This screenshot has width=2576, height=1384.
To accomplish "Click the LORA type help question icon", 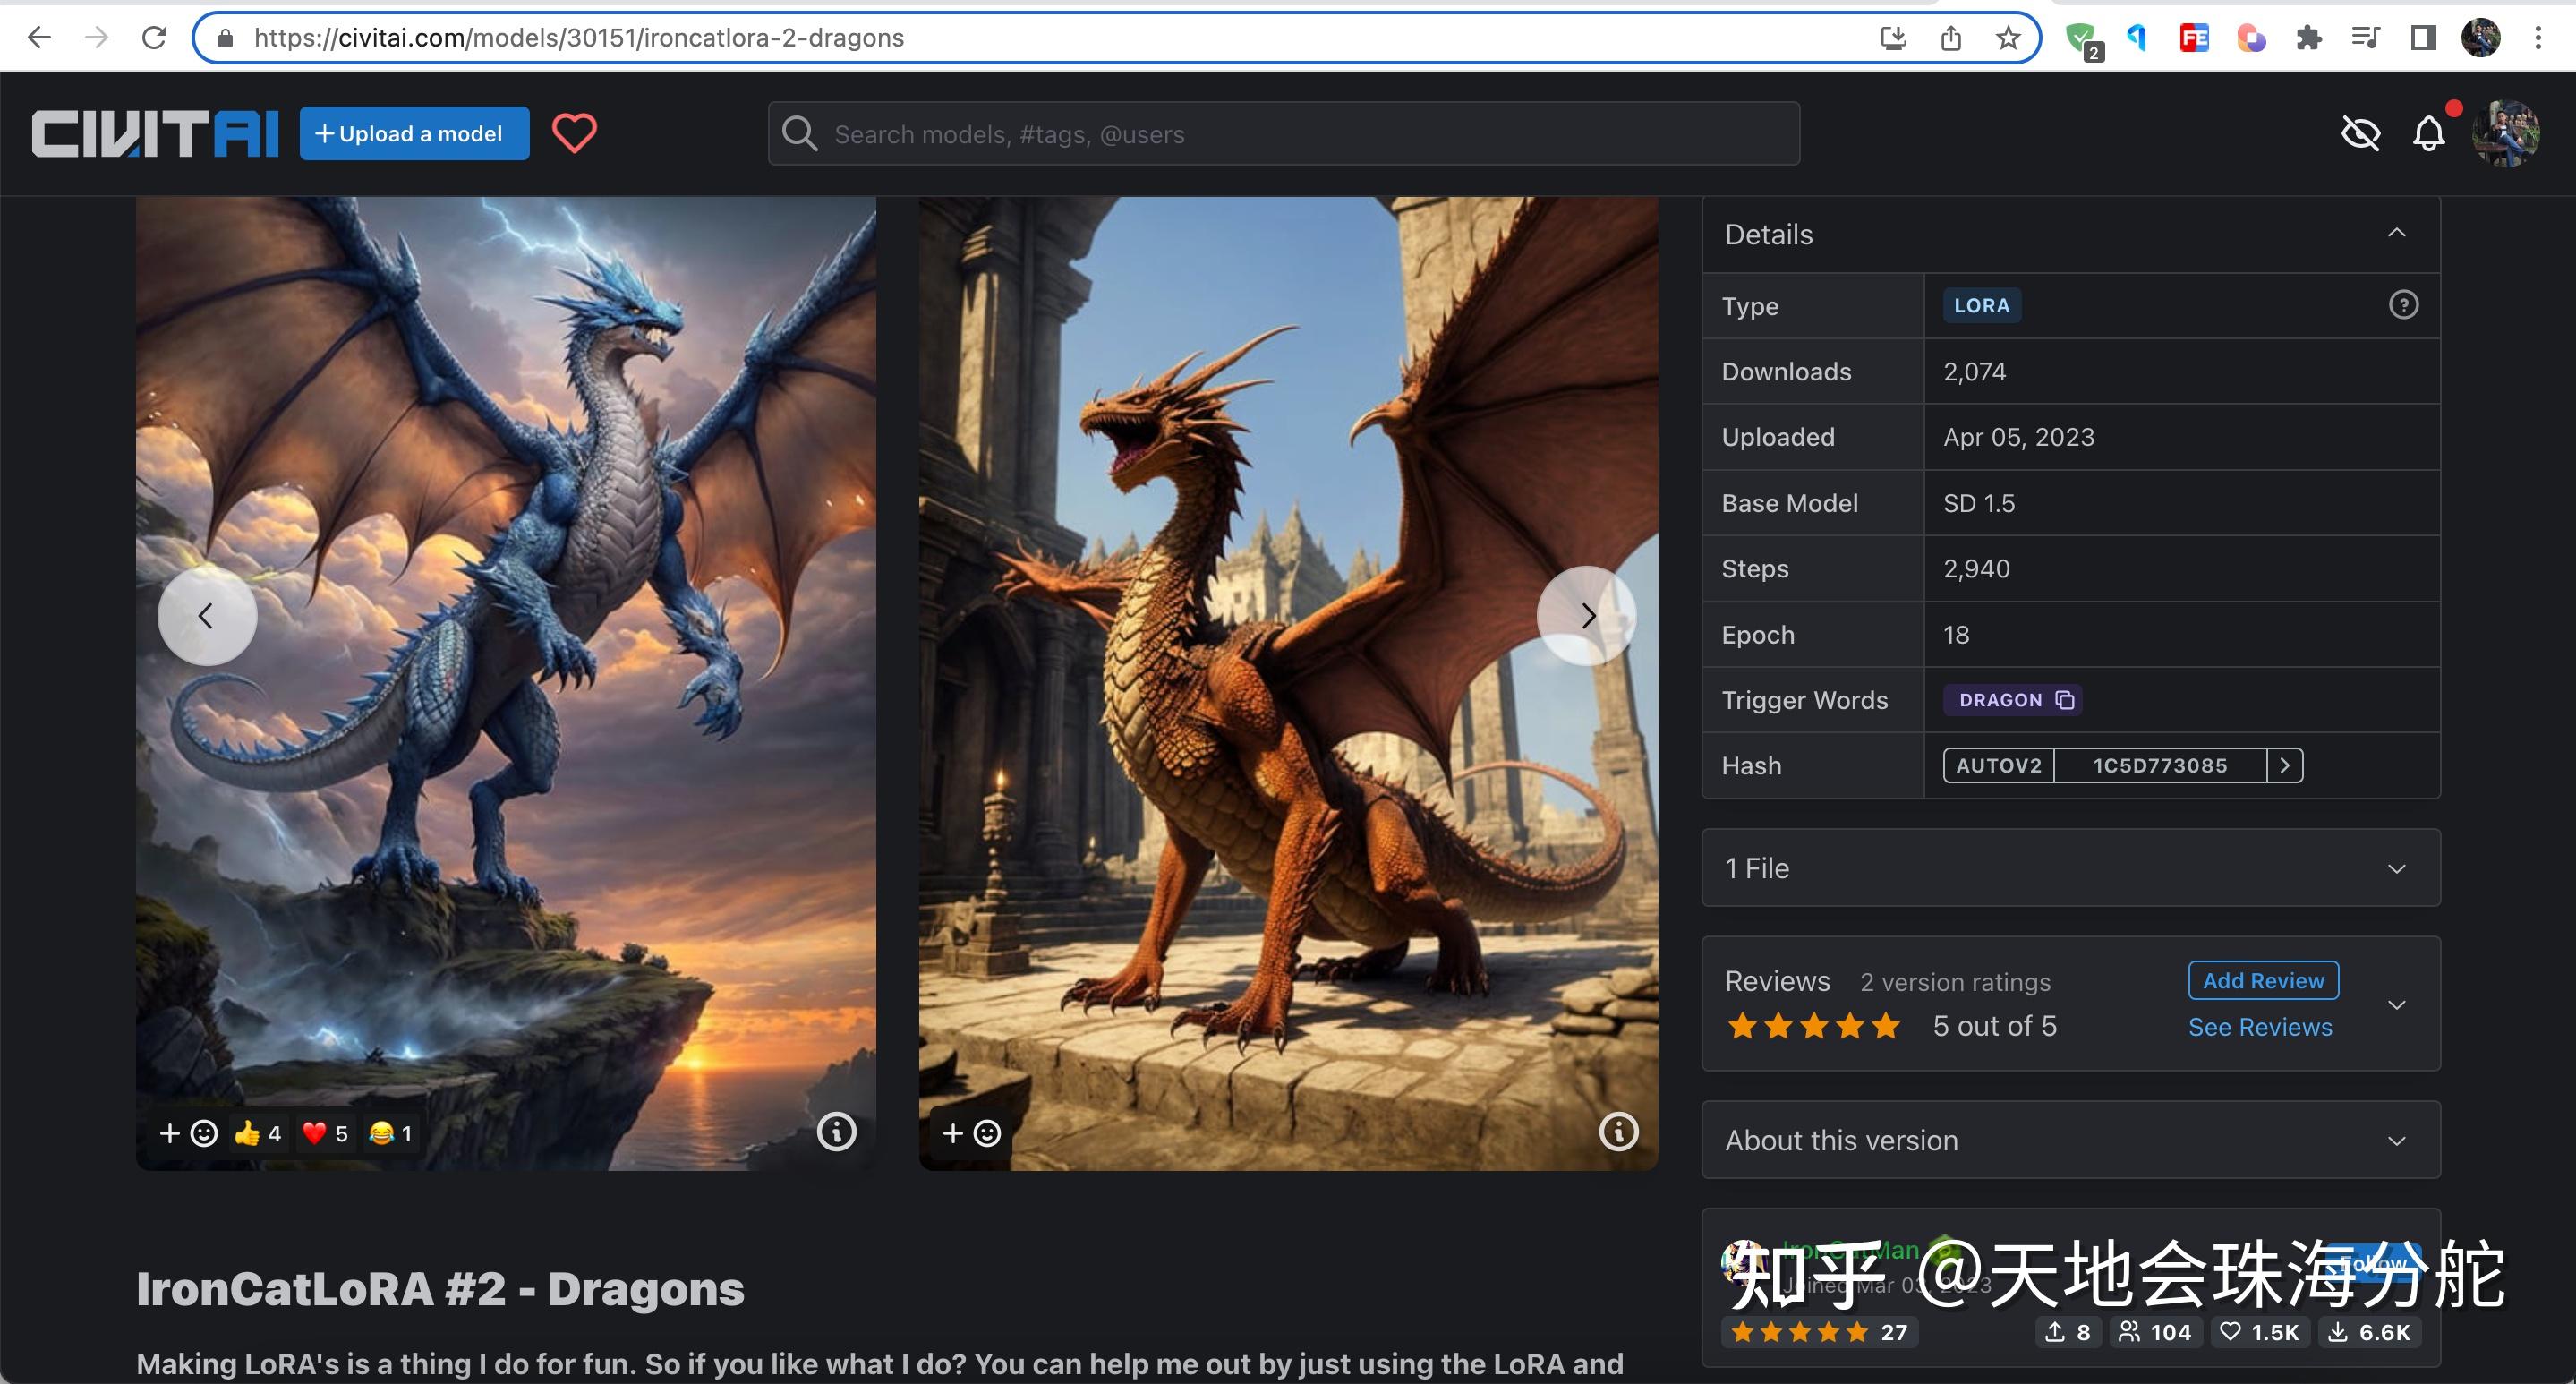I will click(2403, 305).
